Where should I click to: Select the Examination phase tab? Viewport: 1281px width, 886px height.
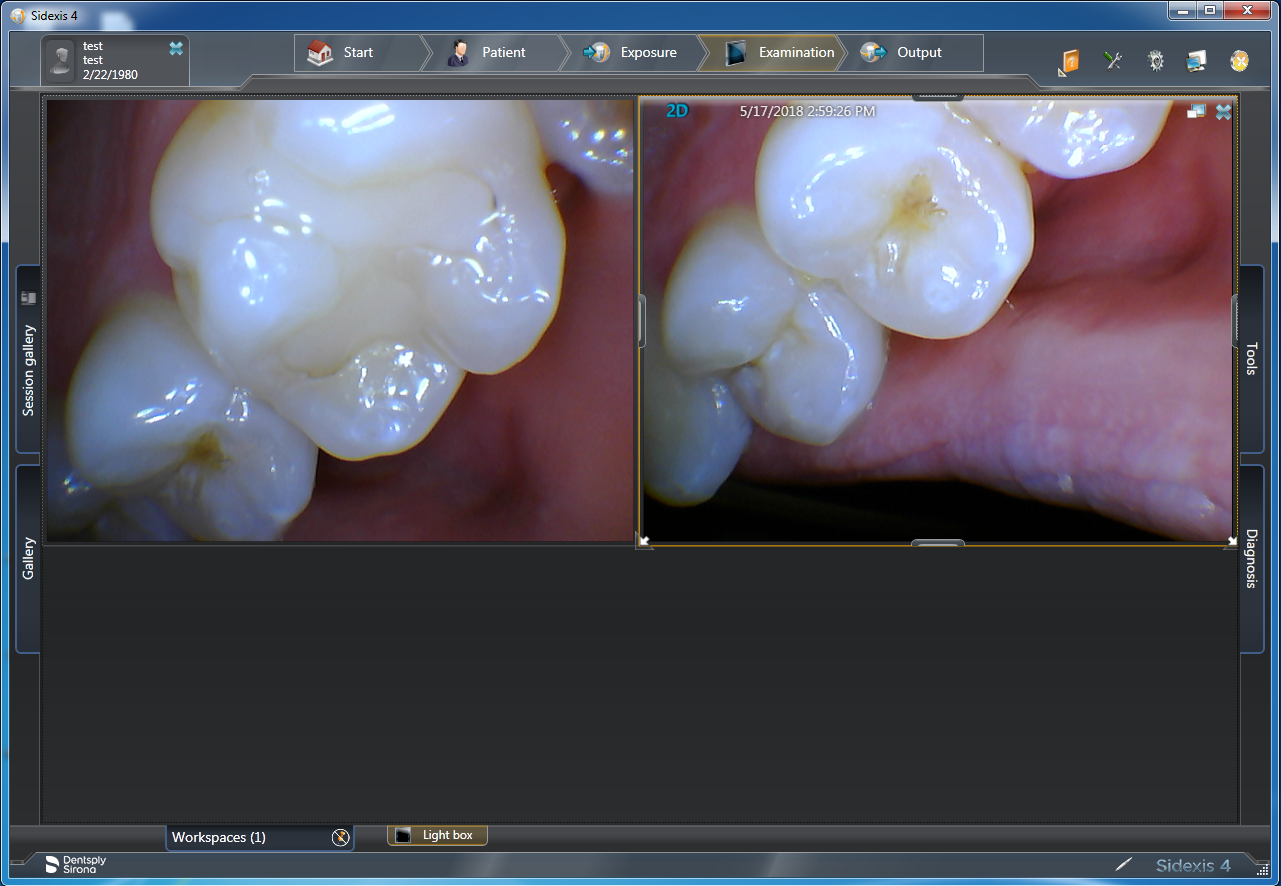coord(771,53)
